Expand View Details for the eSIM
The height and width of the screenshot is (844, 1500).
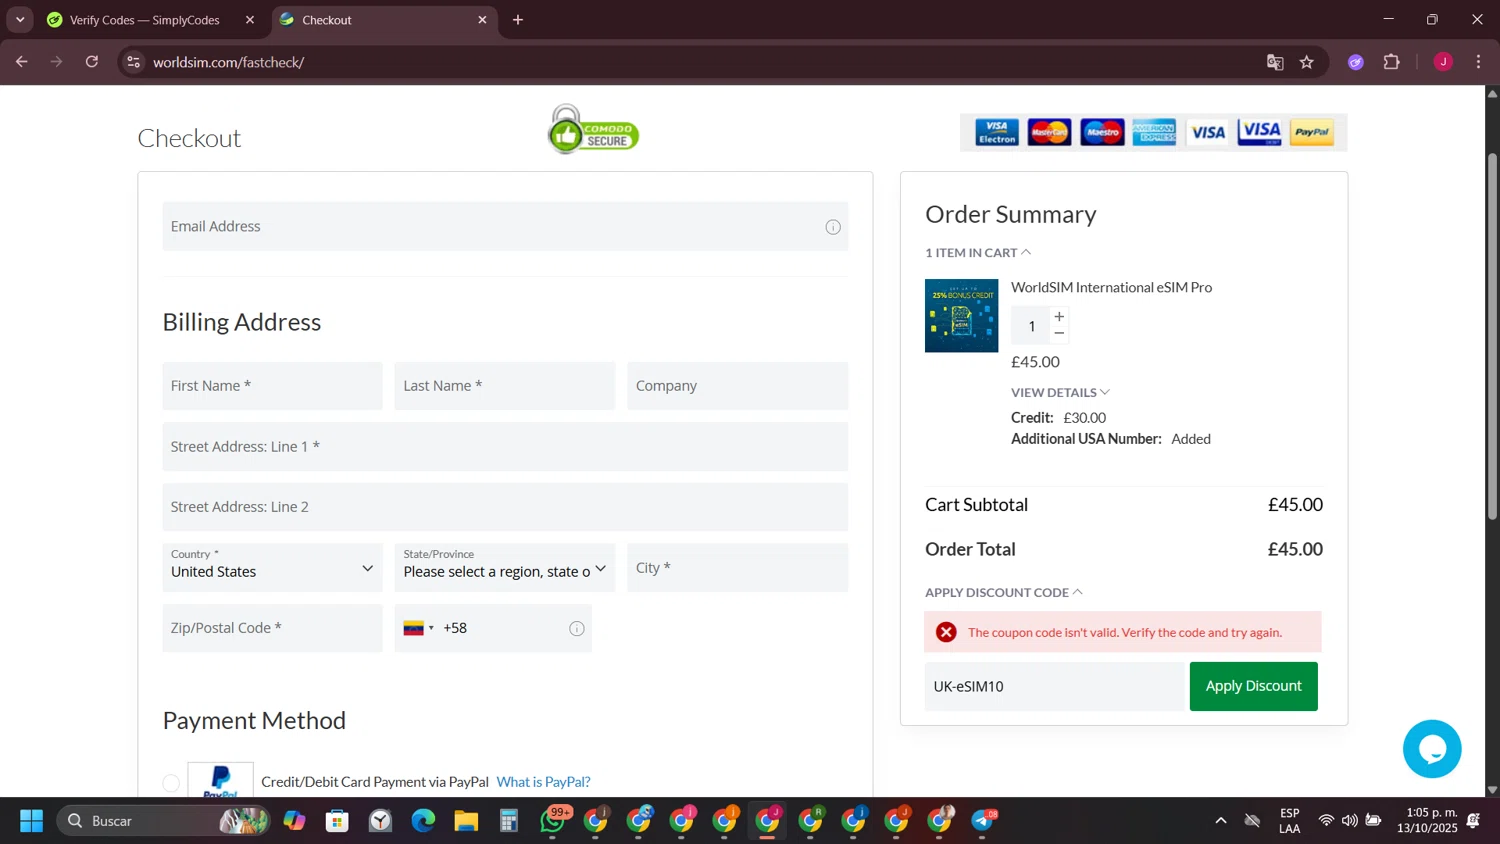click(x=1060, y=392)
